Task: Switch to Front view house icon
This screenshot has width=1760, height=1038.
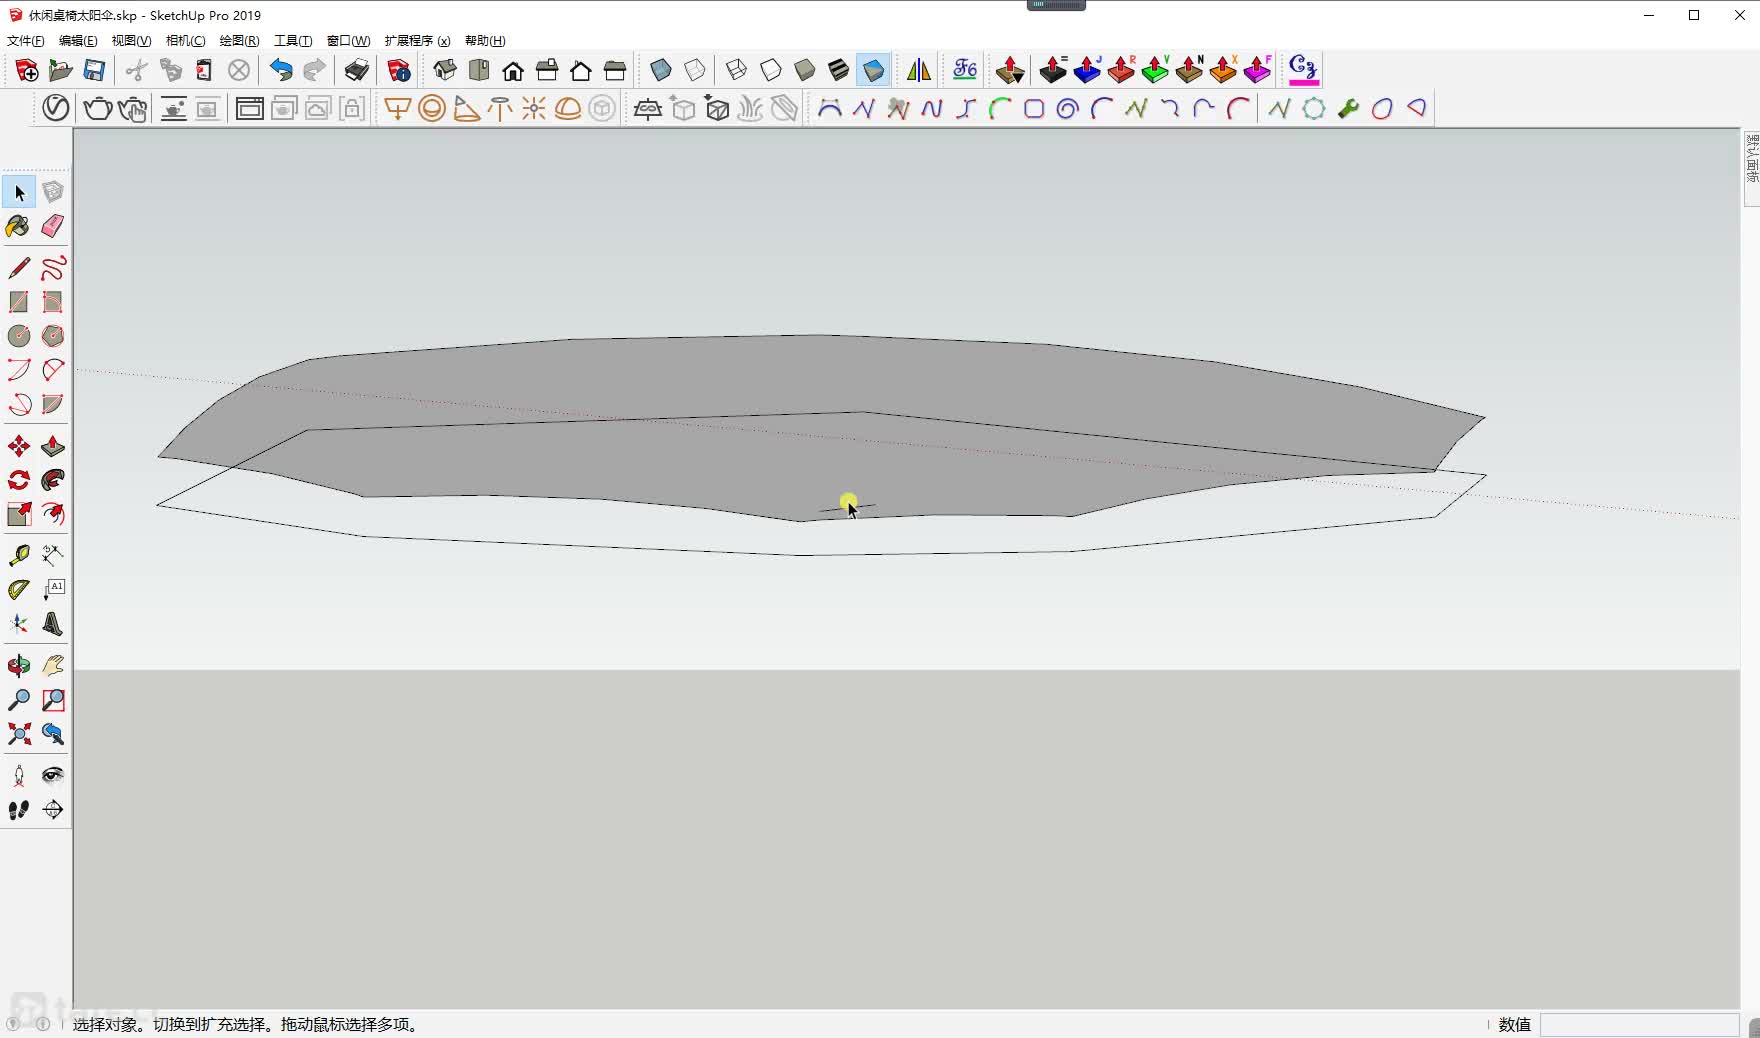Action: pos(513,70)
